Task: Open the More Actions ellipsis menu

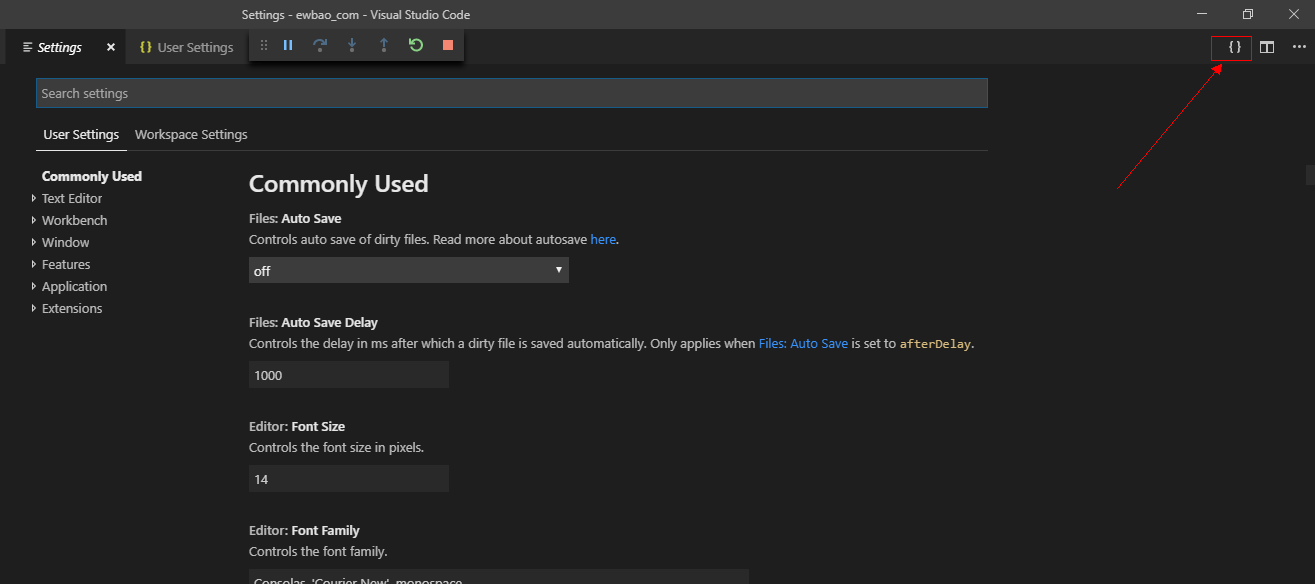Action: [1299, 47]
